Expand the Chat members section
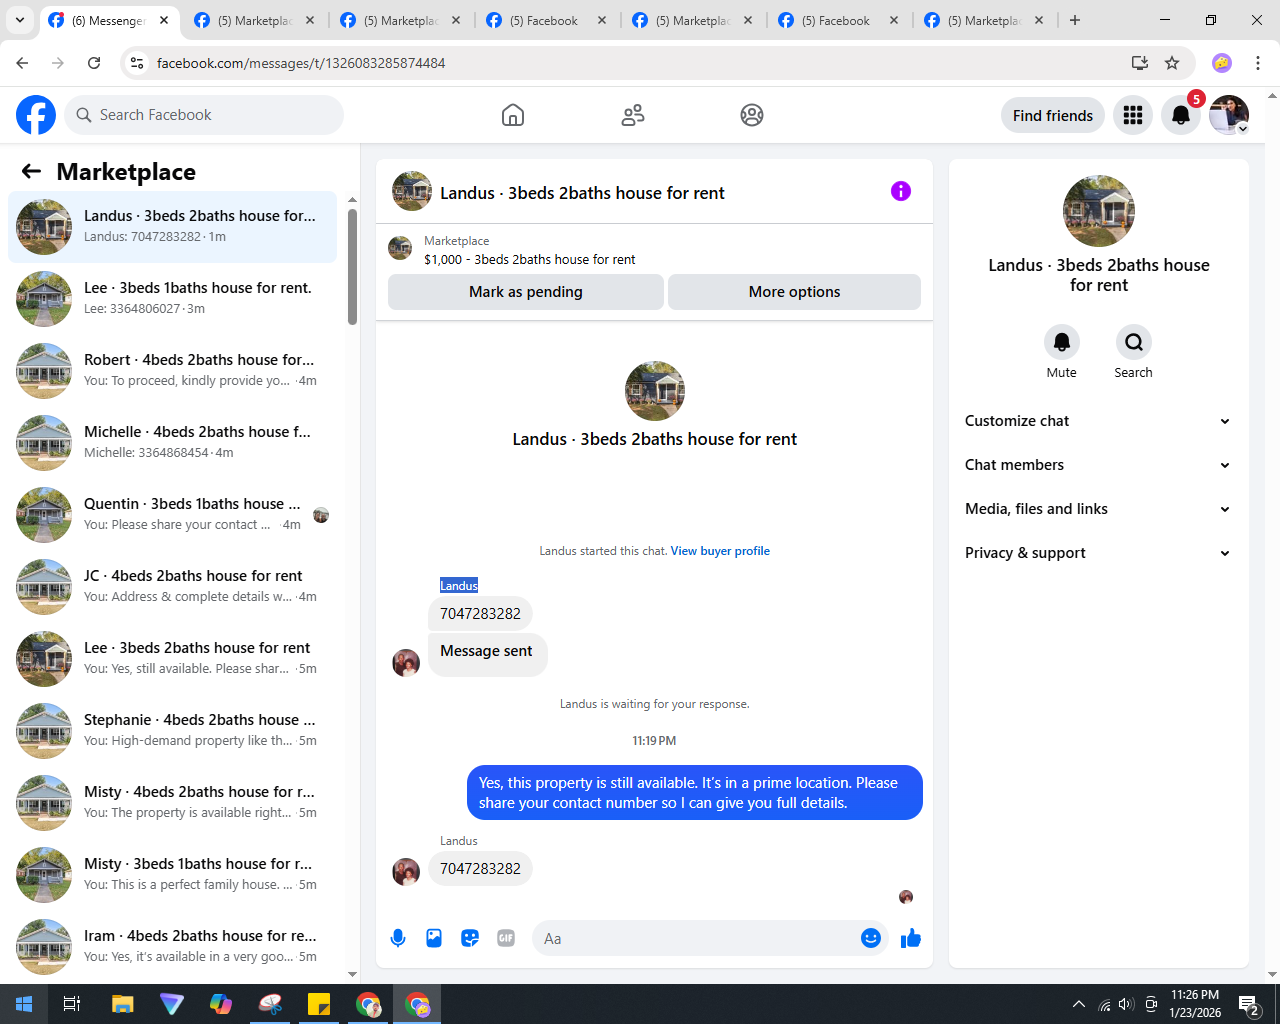This screenshot has width=1280, height=1024. 1098,465
